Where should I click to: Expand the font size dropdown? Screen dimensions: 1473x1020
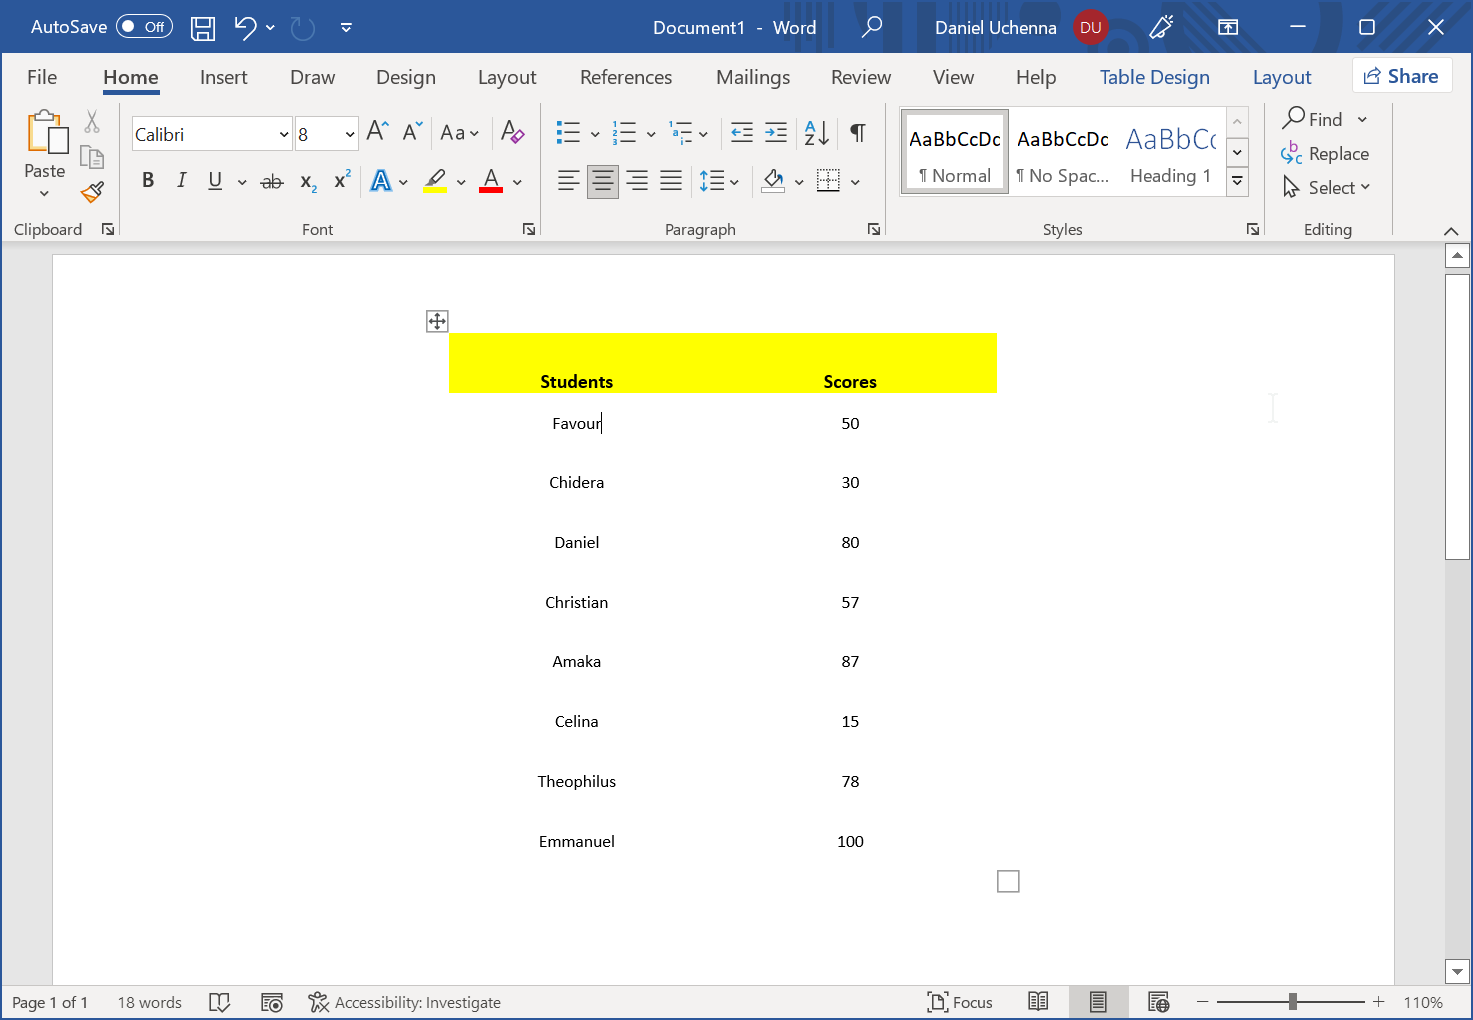pos(349,133)
